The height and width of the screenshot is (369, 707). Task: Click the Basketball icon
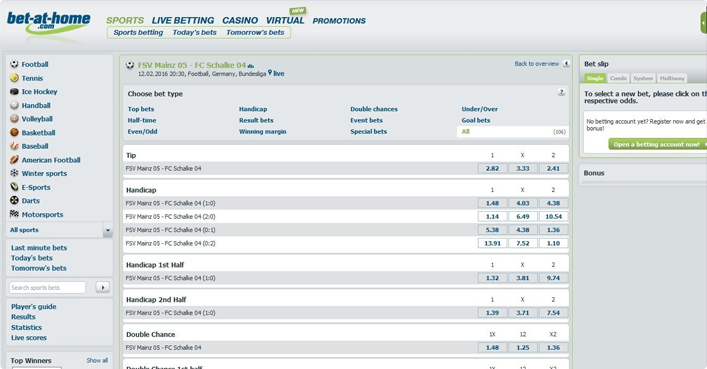click(14, 132)
